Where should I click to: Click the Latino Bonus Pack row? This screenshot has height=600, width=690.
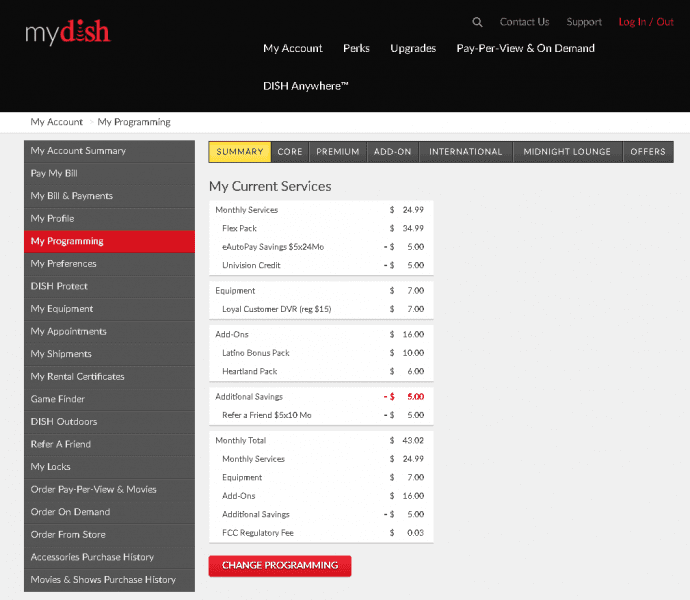click(x=321, y=353)
